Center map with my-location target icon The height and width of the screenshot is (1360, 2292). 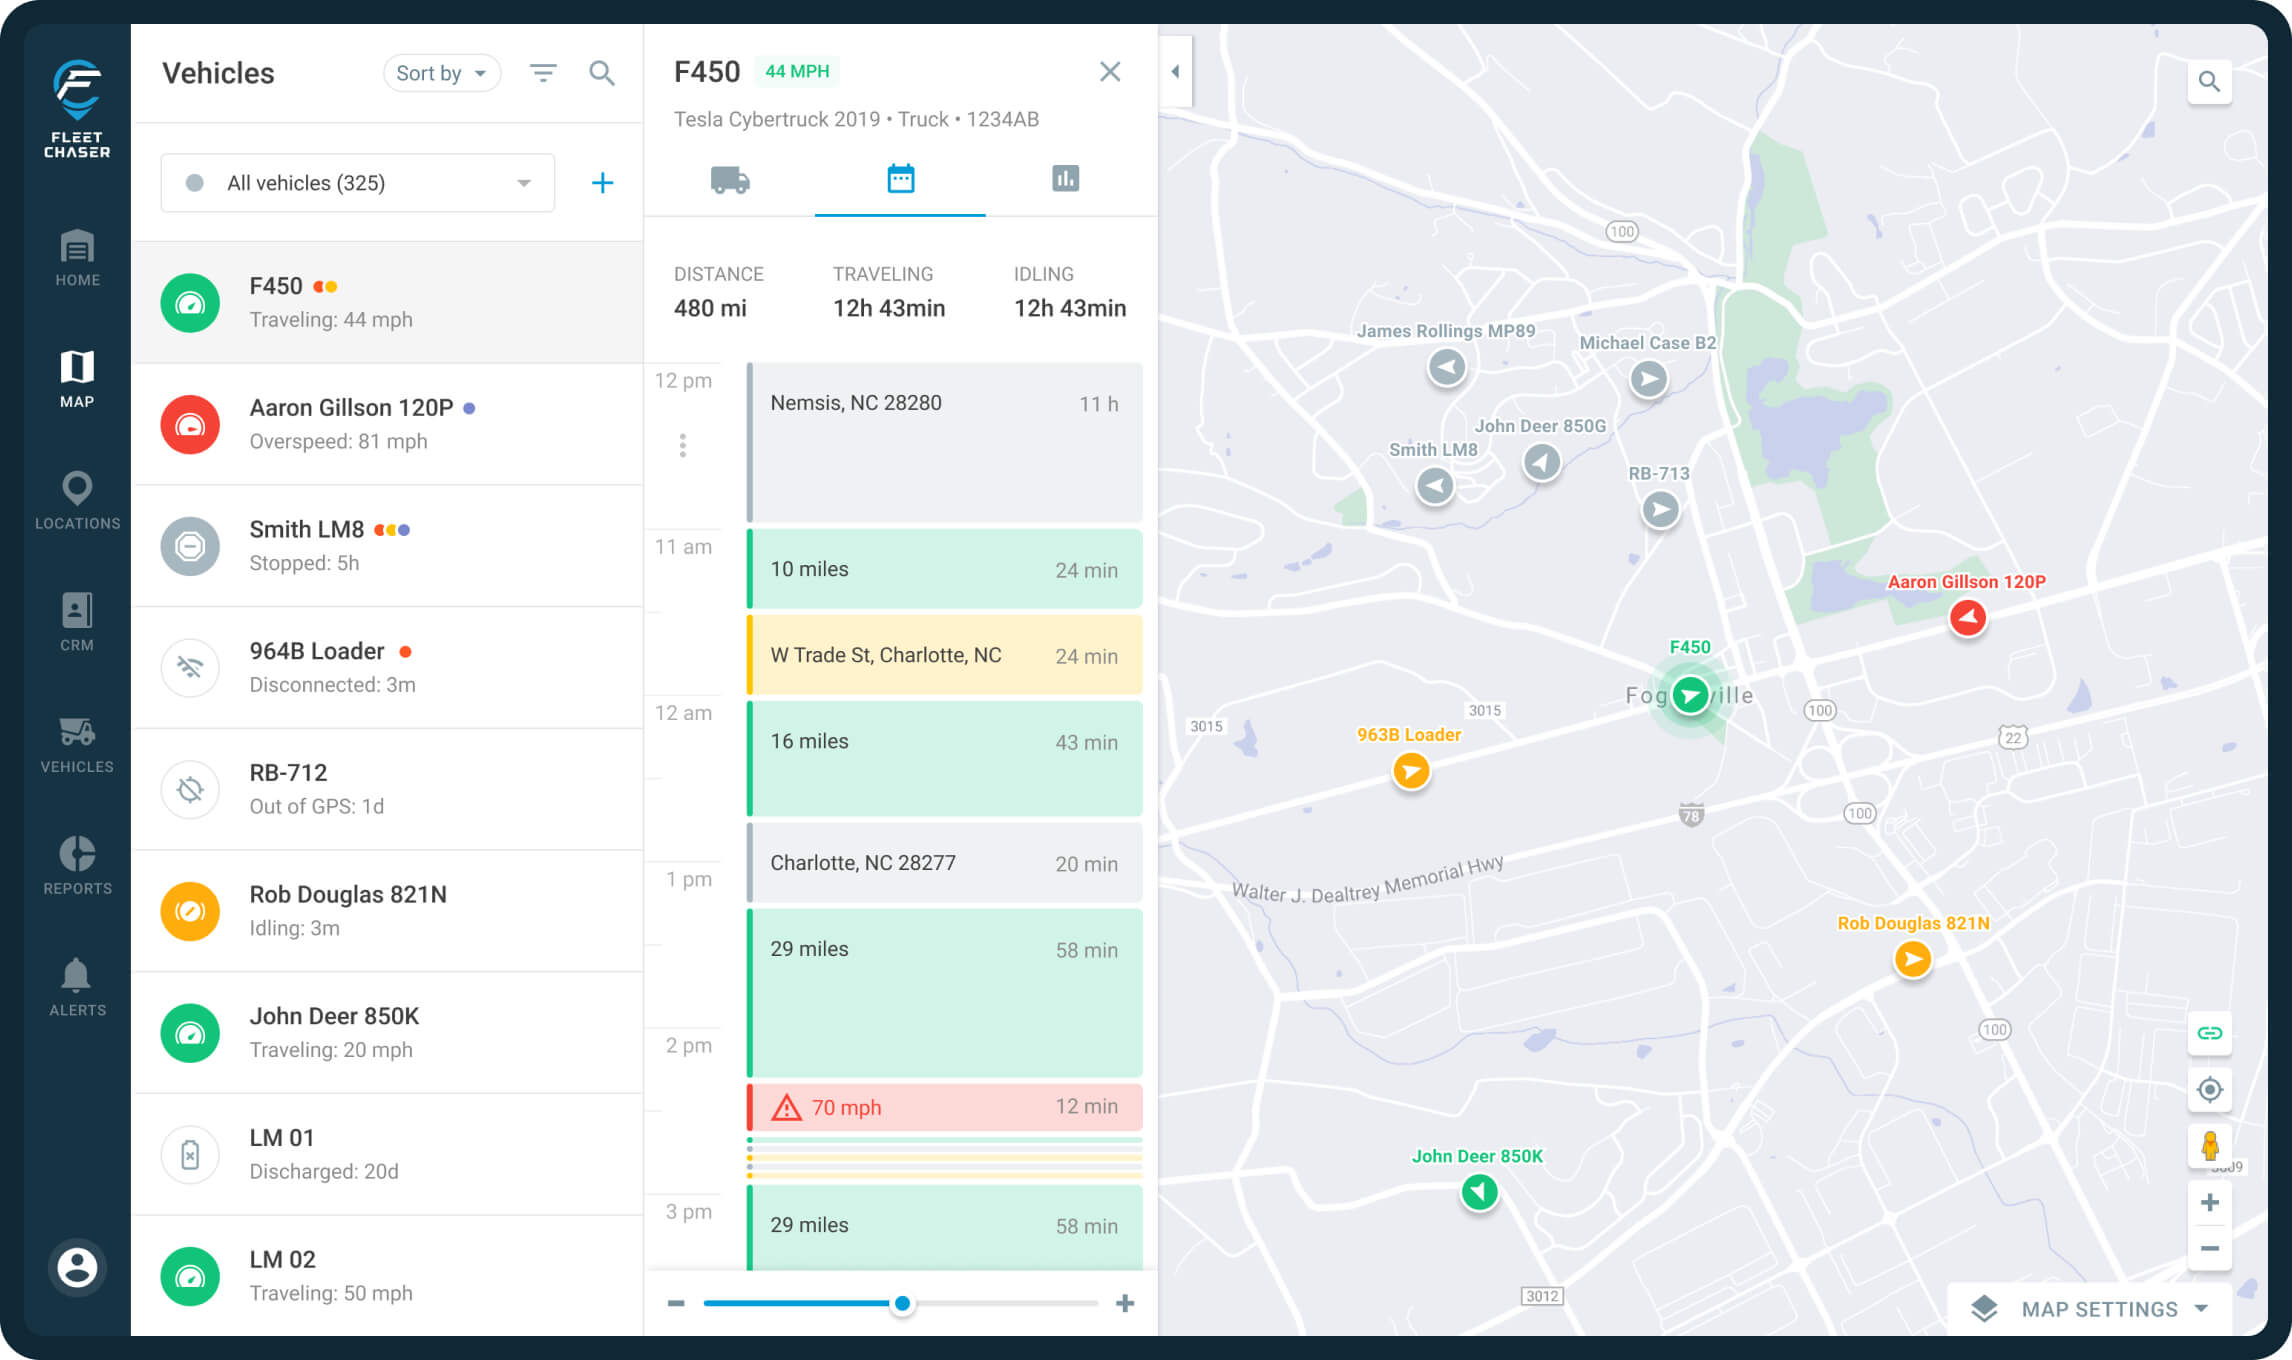coord(2209,1089)
